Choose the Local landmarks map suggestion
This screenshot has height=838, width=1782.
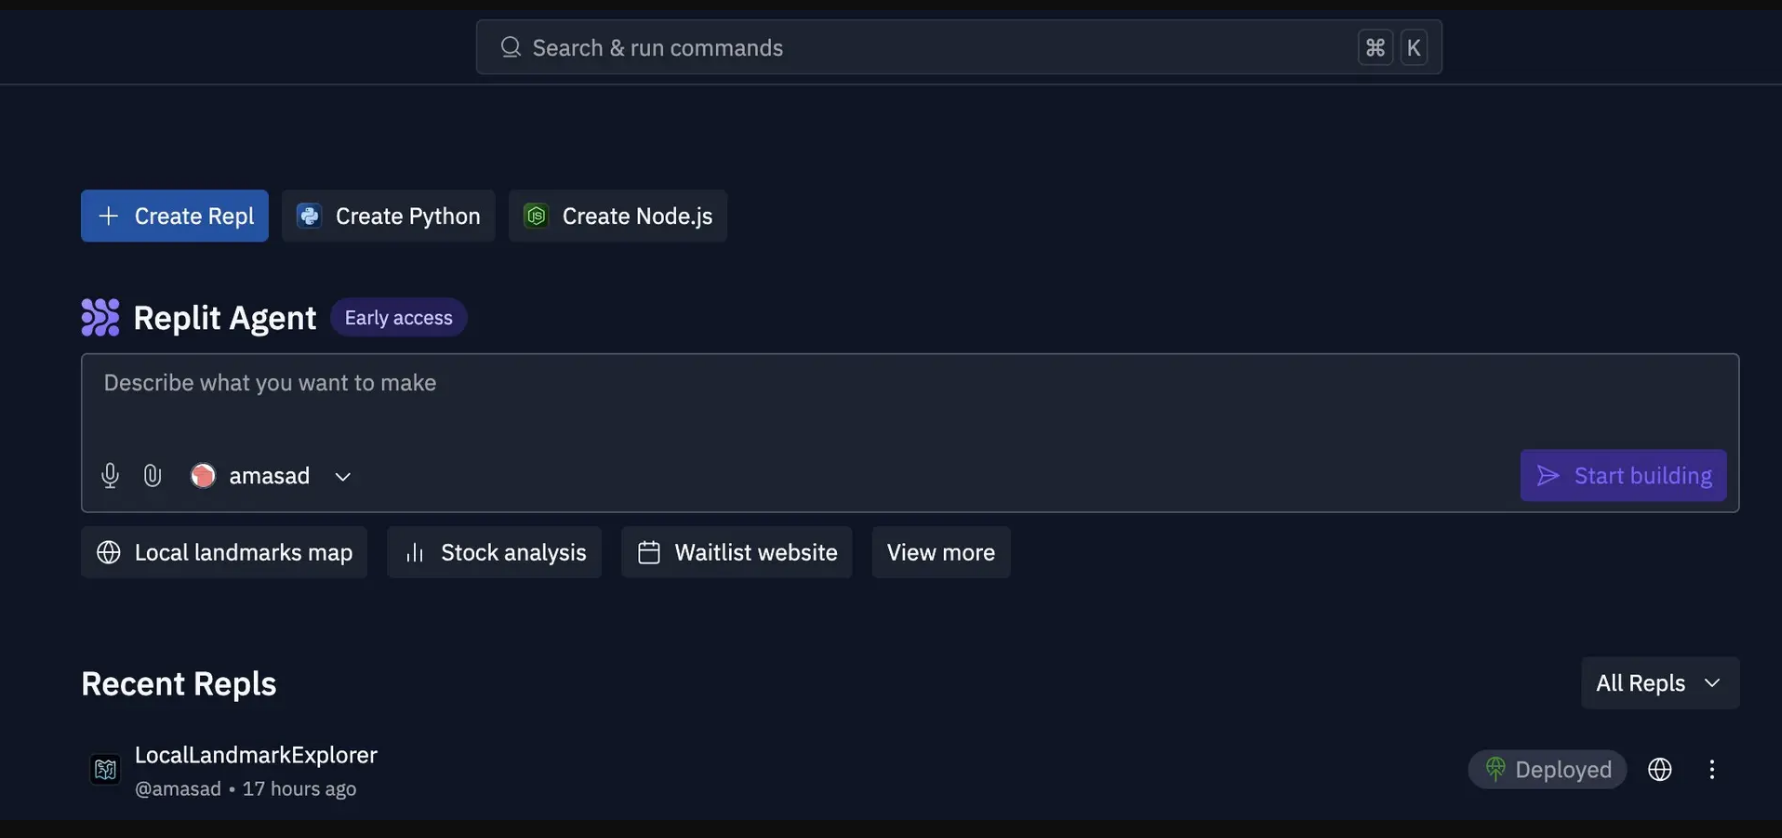224,552
